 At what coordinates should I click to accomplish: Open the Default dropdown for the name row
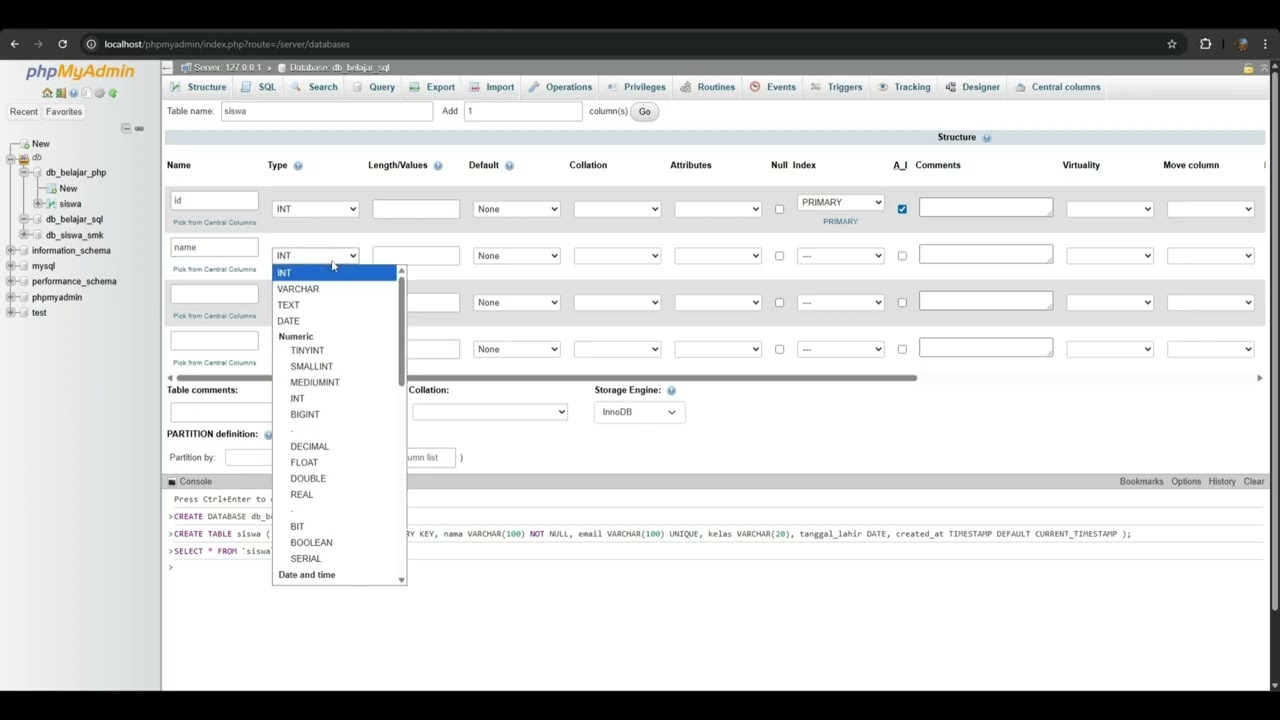(516, 256)
